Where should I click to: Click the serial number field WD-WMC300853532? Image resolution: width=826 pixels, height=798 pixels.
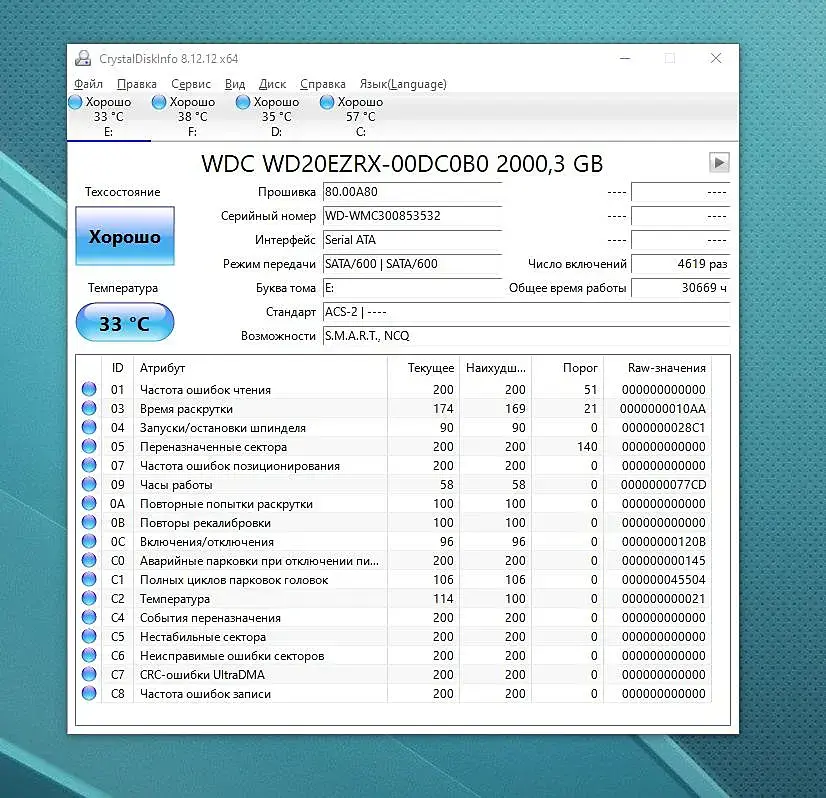click(x=412, y=216)
